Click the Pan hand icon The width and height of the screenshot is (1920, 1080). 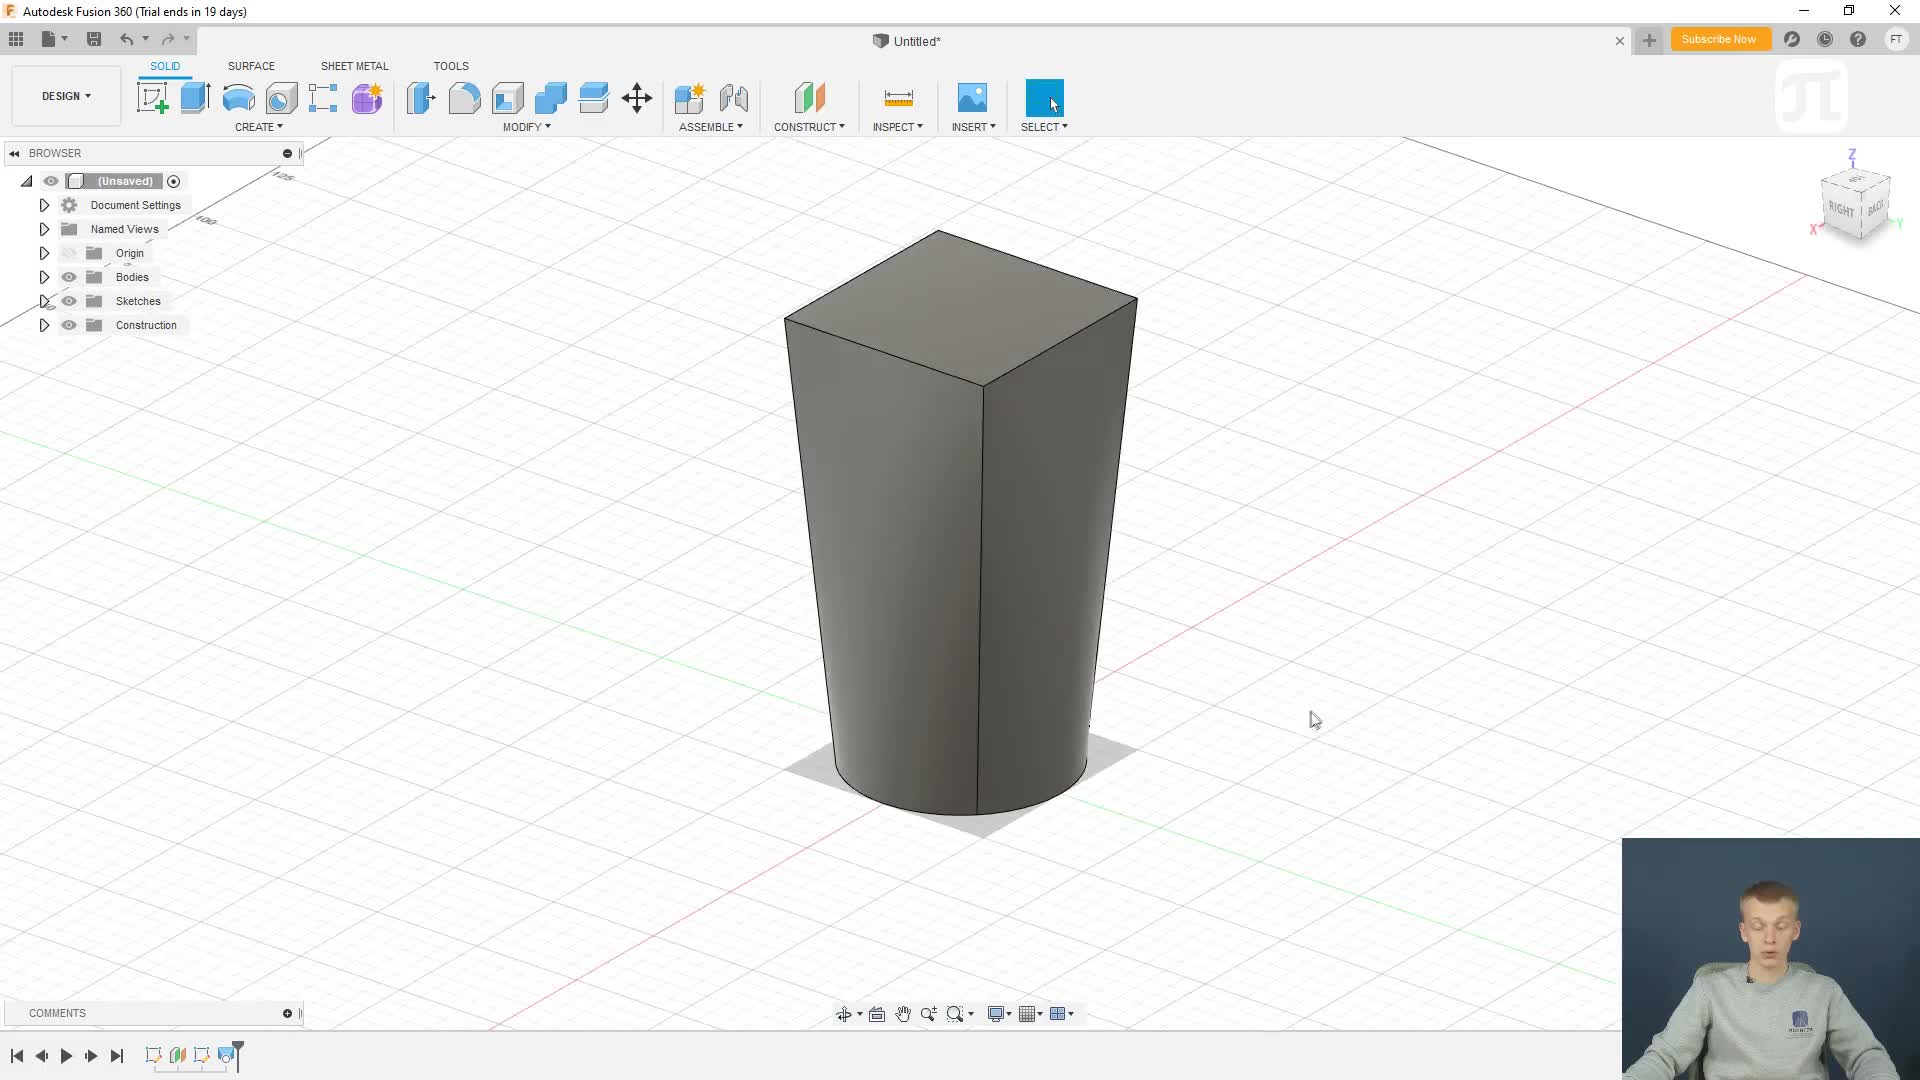[x=903, y=1014]
